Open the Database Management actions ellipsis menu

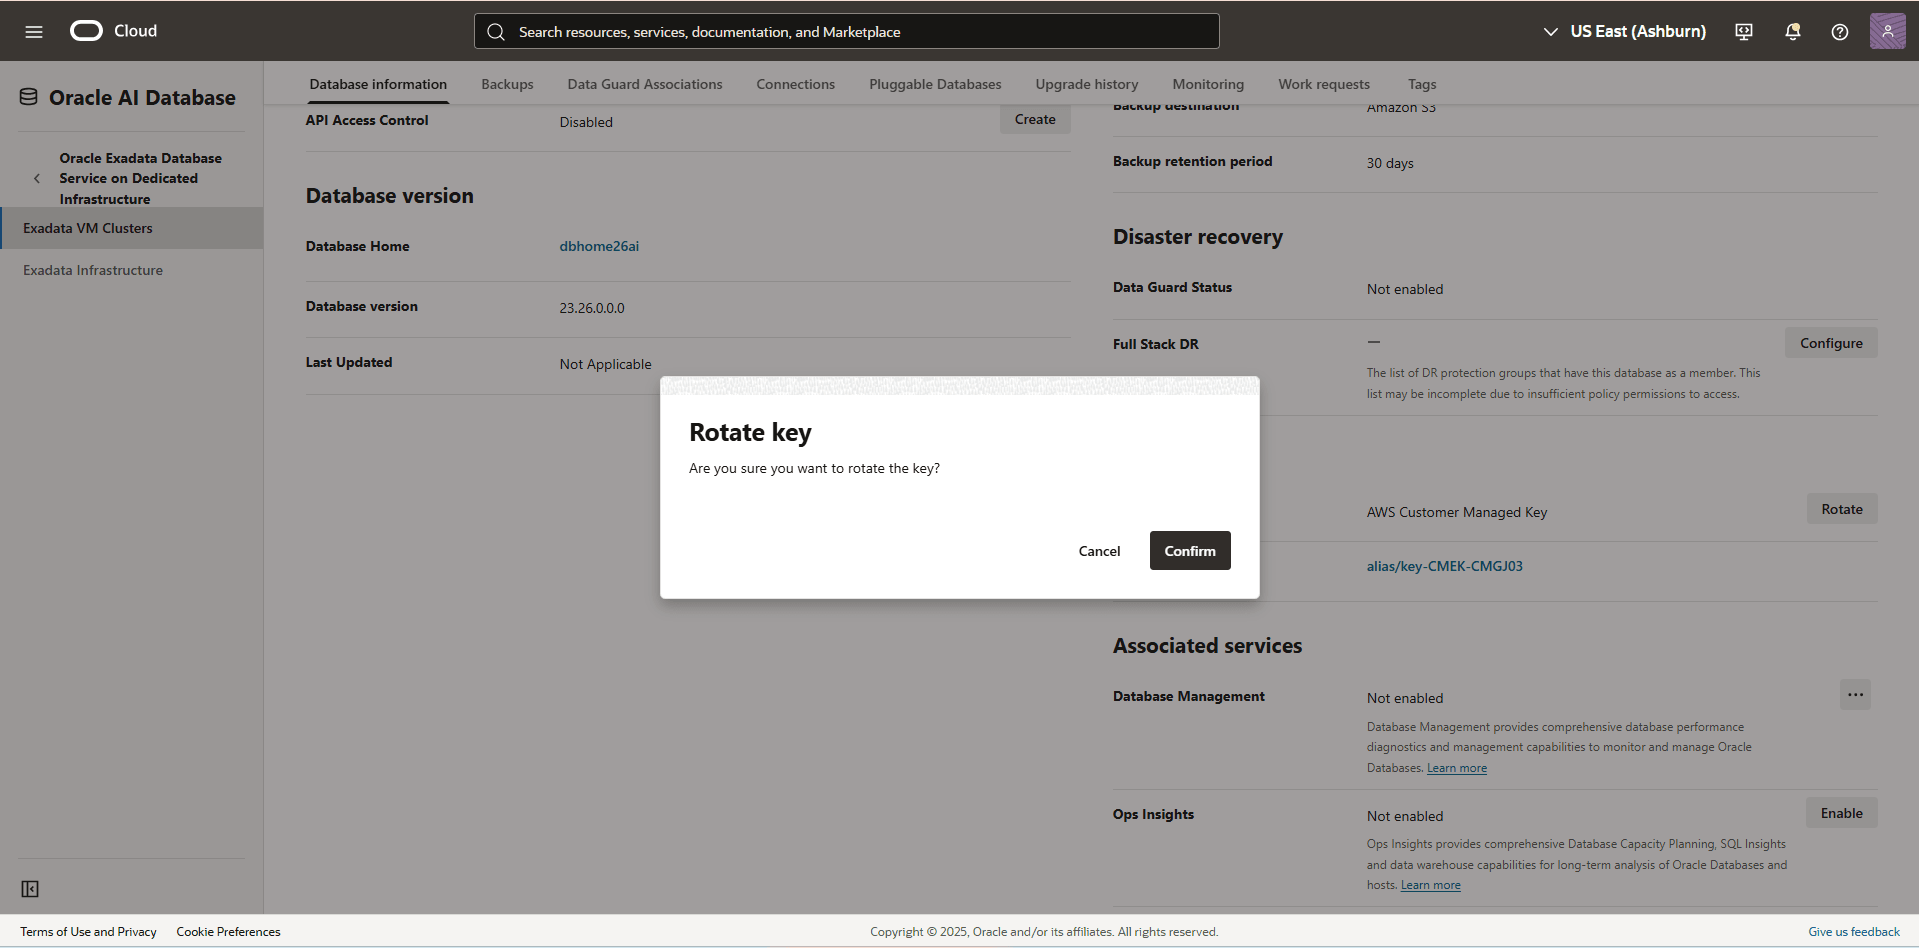pyautogui.click(x=1855, y=694)
